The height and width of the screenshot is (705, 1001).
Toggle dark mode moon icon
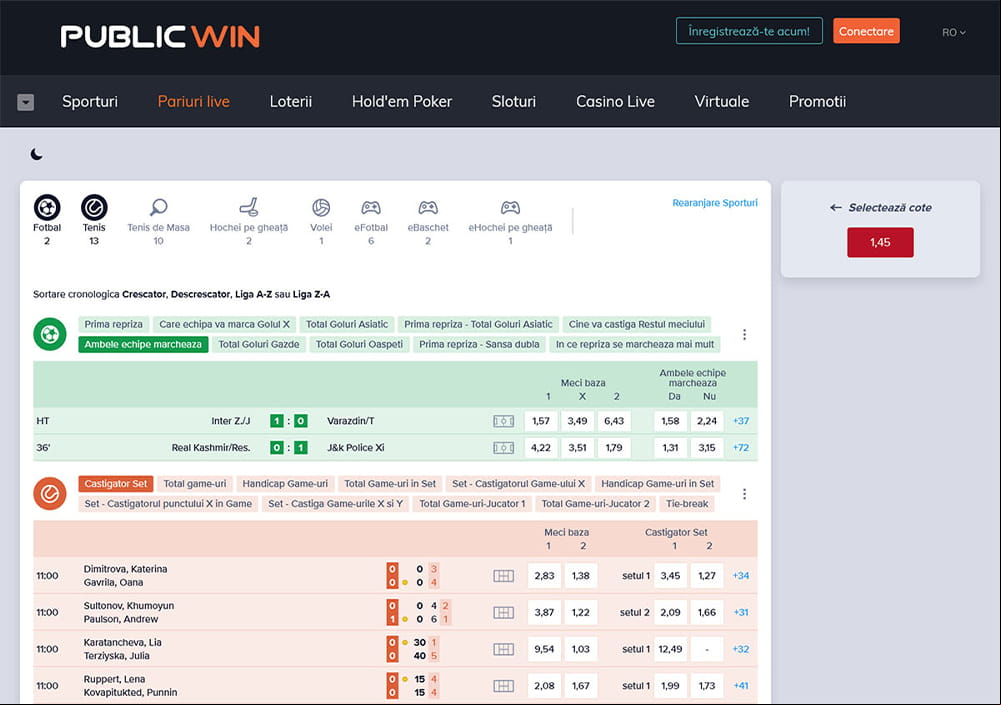[x=37, y=154]
